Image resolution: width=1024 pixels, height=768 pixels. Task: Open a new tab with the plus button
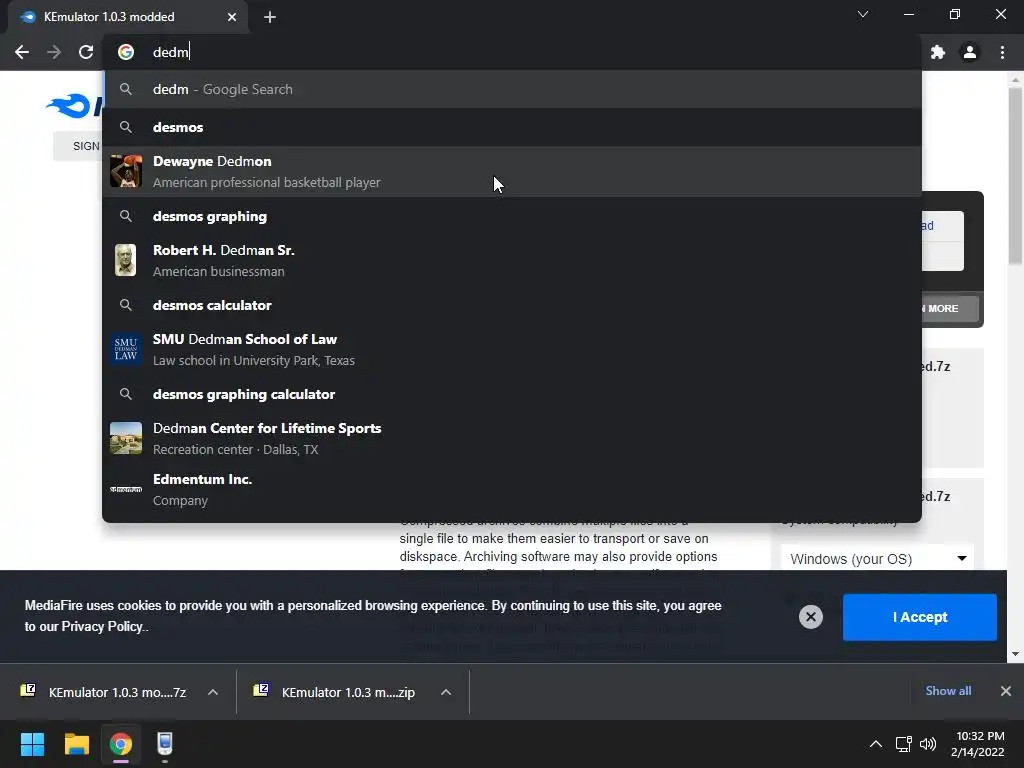pos(270,18)
